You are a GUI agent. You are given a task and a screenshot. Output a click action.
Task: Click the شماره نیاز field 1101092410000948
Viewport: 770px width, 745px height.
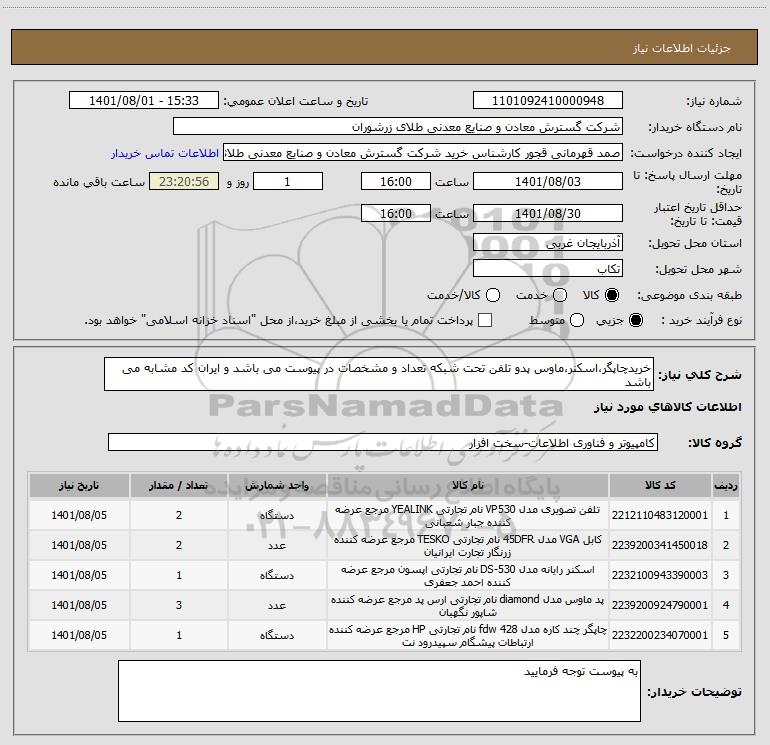coord(548,100)
